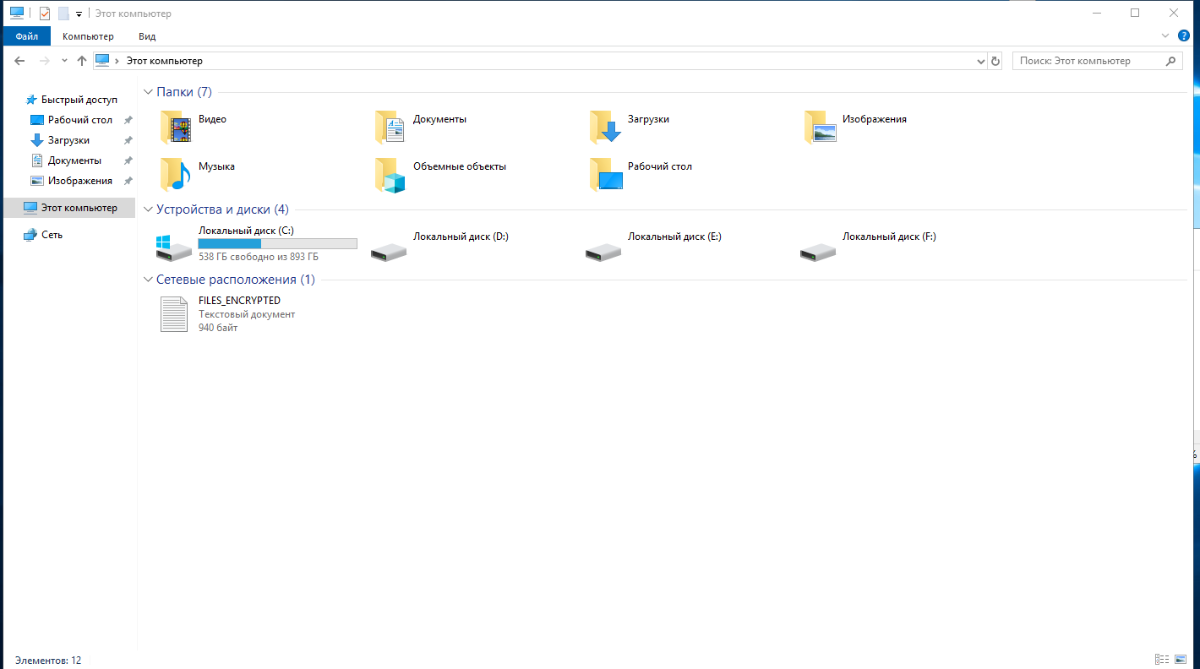
Task: Unpin Рабочий стол using its pin icon
Action: 127,120
